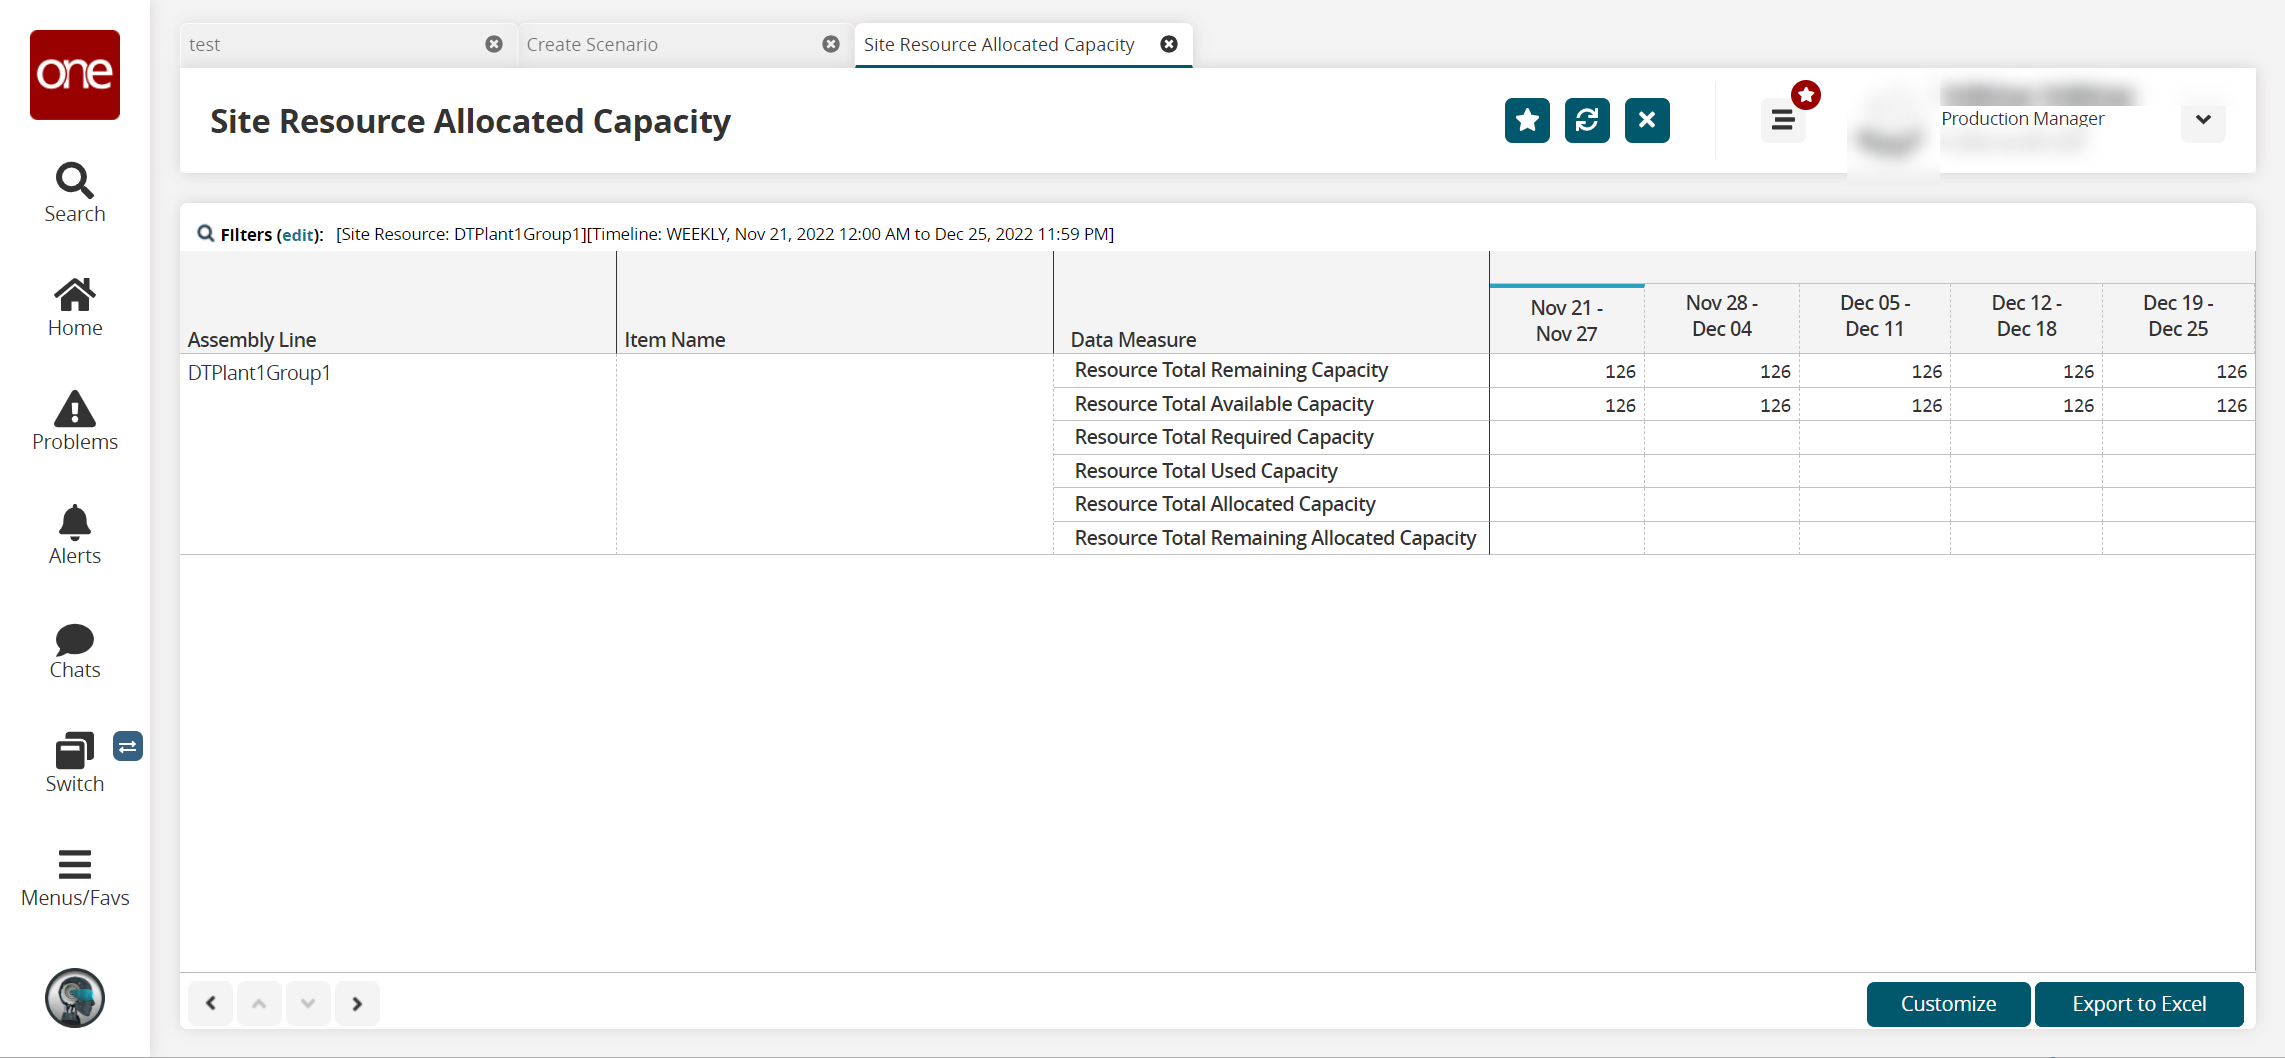Image resolution: width=2285 pixels, height=1058 pixels.
Task: Switch to the test tab
Action: [x=205, y=45]
